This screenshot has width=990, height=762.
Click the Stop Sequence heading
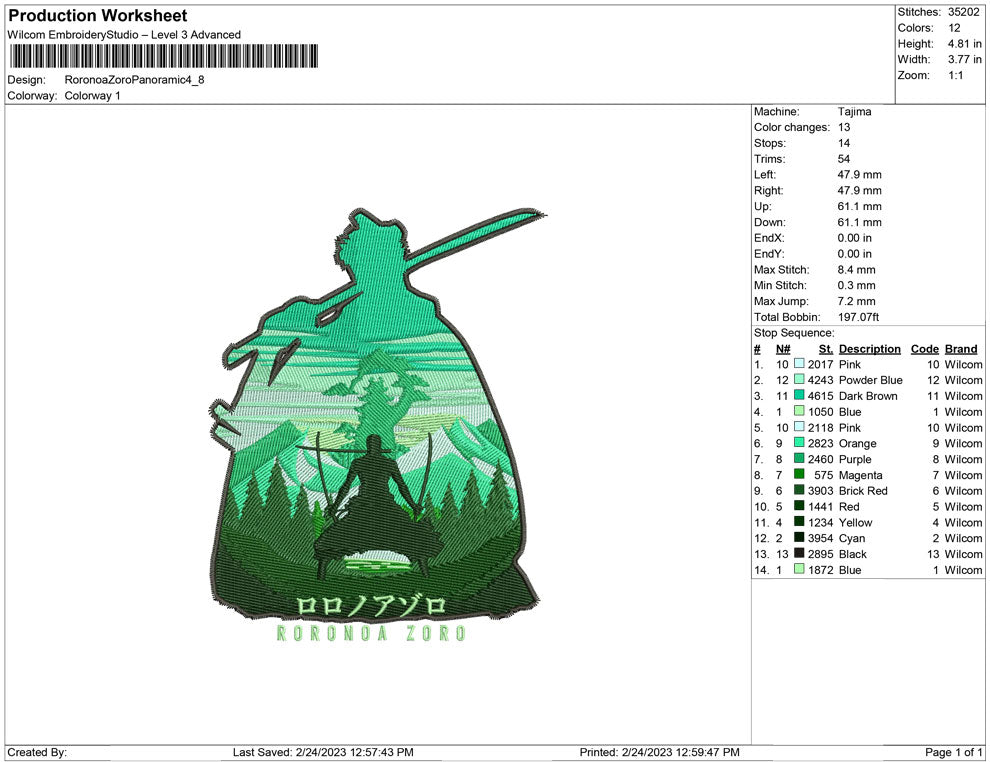click(x=794, y=333)
